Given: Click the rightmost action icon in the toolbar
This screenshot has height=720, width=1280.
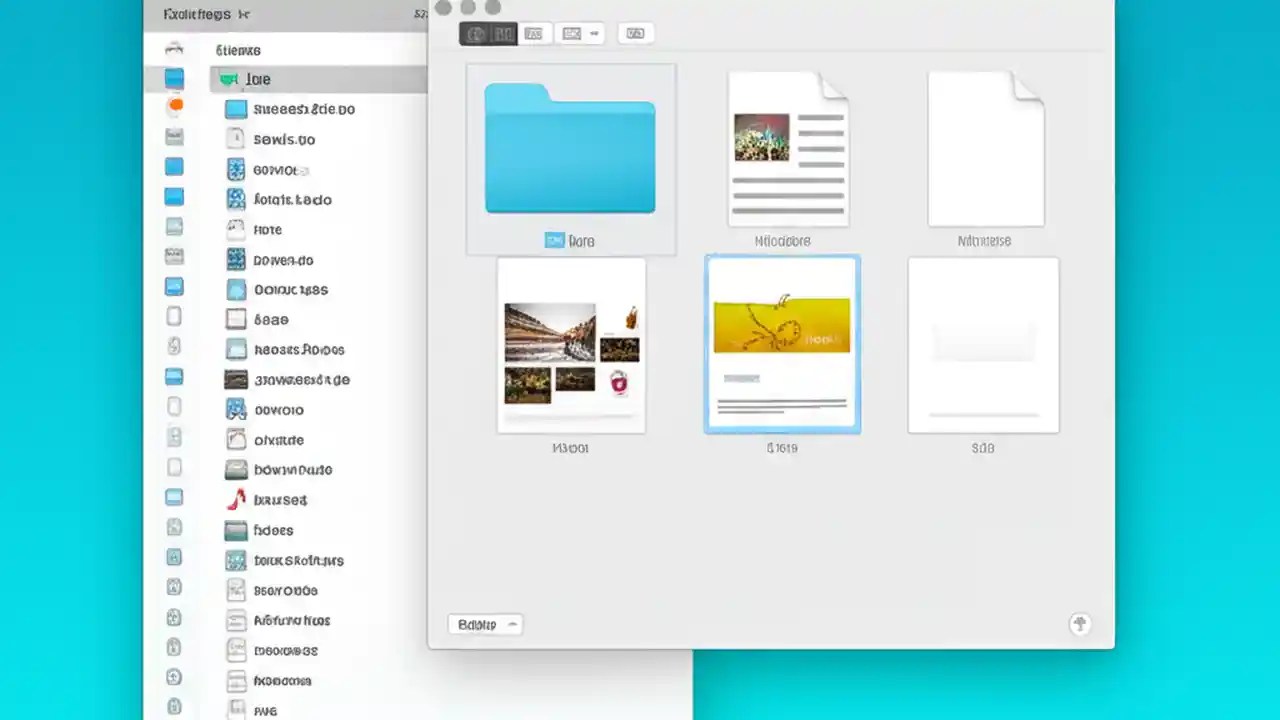Looking at the screenshot, I should click(x=635, y=33).
